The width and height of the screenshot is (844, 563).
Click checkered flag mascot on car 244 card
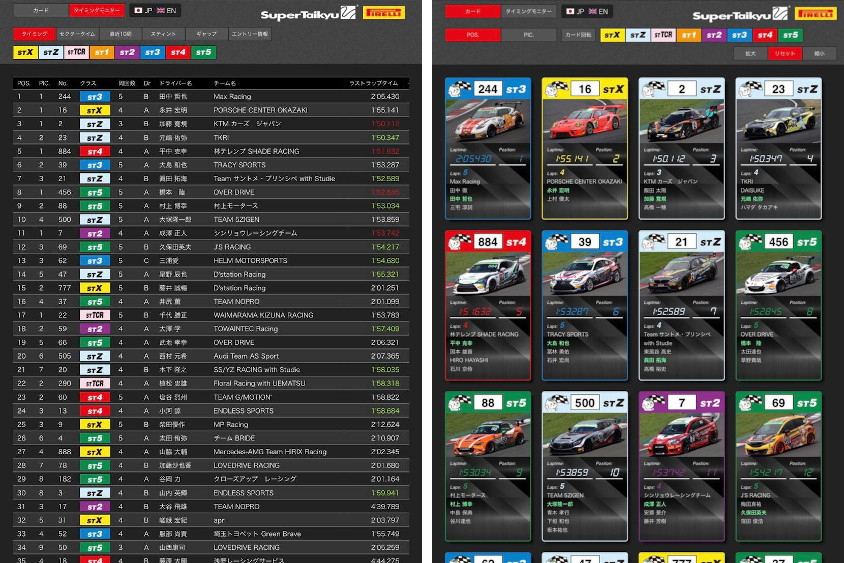pyautogui.click(x=461, y=89)
